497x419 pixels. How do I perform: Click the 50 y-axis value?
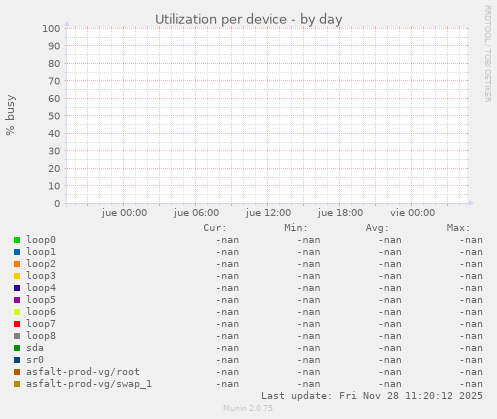[54, 116]
